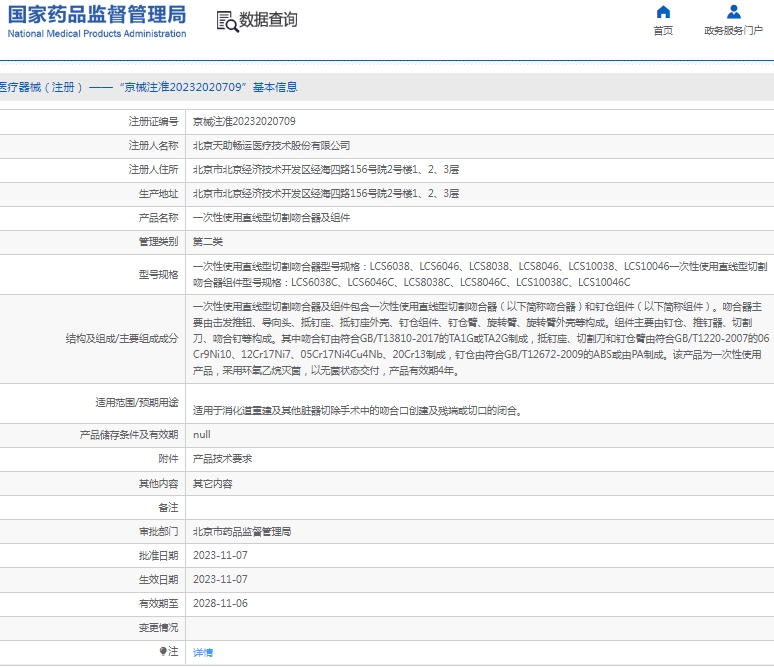Click the 数据查询 search document icon

click(x=227, y=21)
